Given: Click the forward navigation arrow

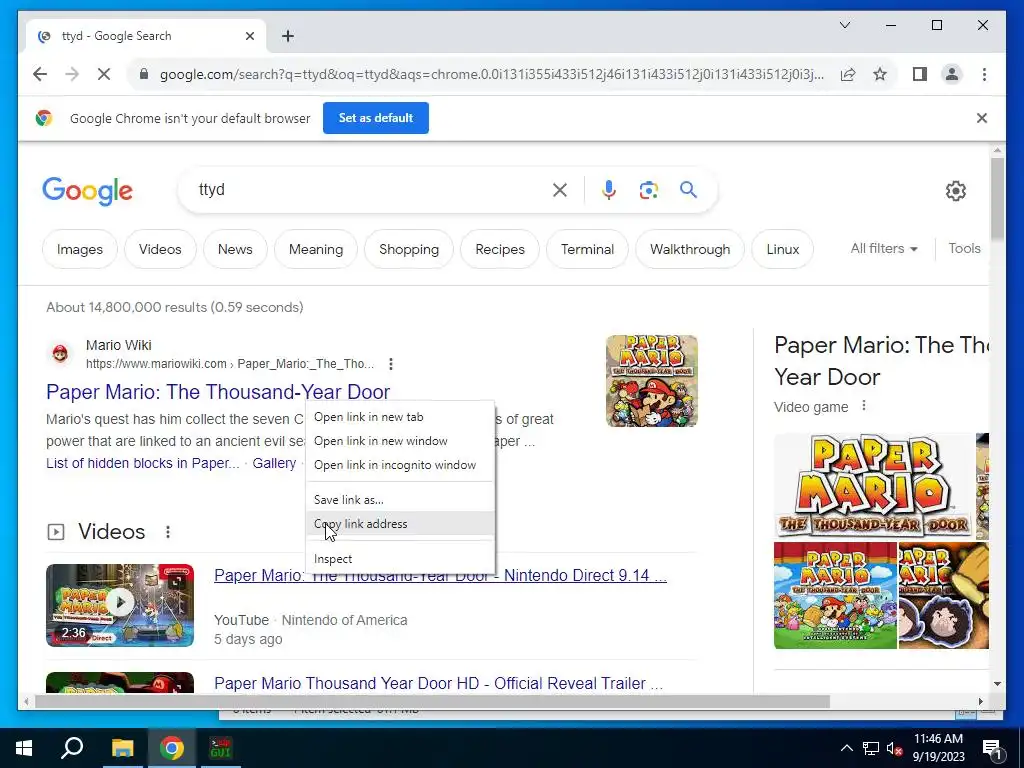Looking at the screenshot, I should 72,74.
